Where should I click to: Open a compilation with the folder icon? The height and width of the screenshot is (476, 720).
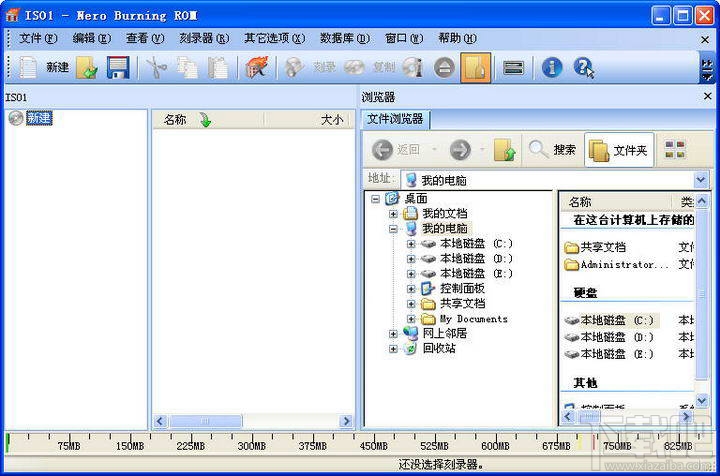coord(86,68)
